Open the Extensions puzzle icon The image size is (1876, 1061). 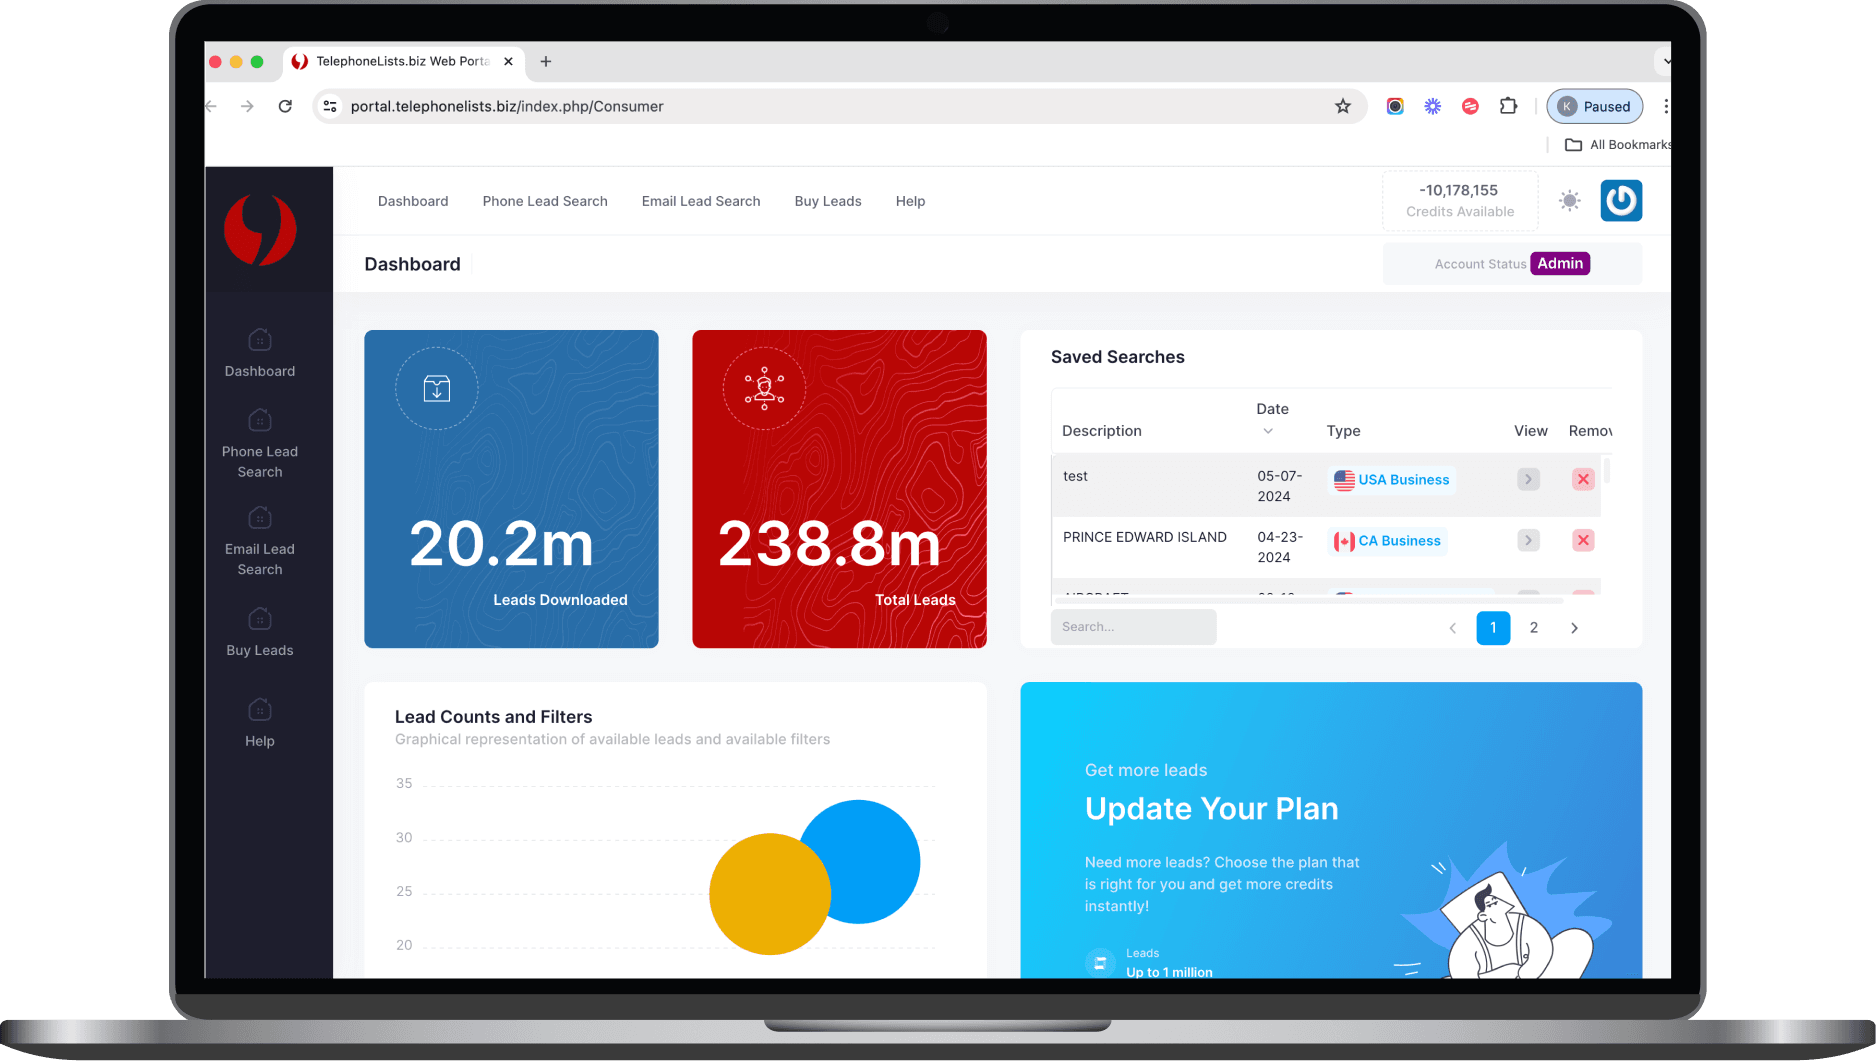pos(1508,106)
